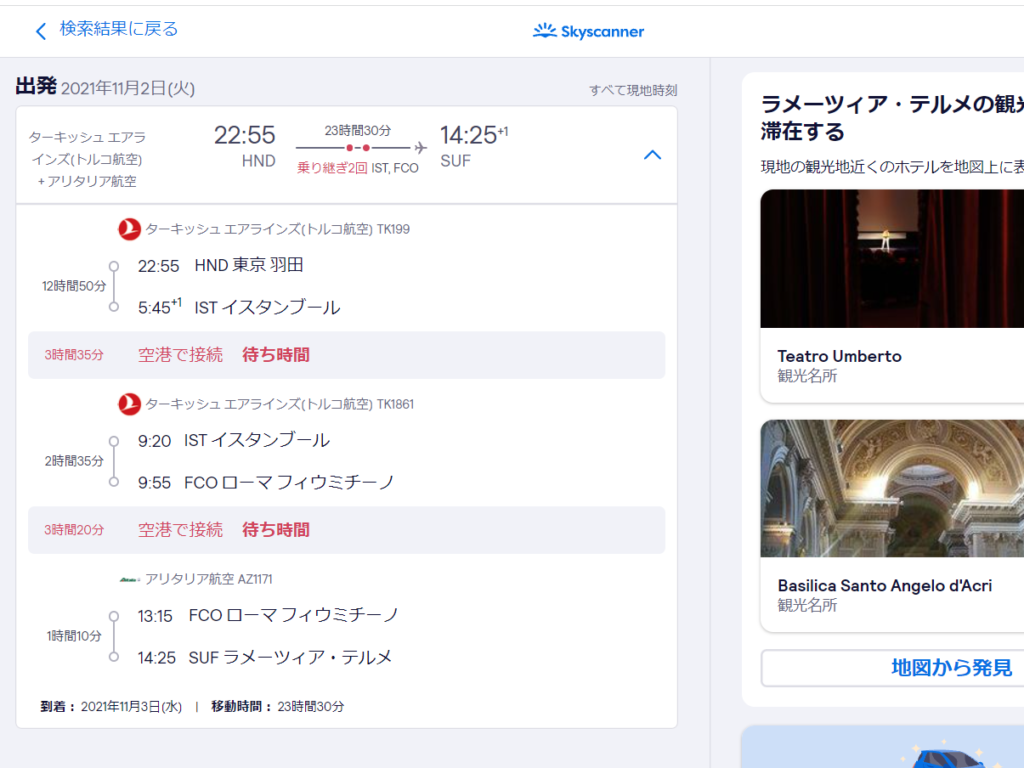Click 観光名所 label under Teatro Umberto
Screen dimensions: 1024x768
point(807,376)
